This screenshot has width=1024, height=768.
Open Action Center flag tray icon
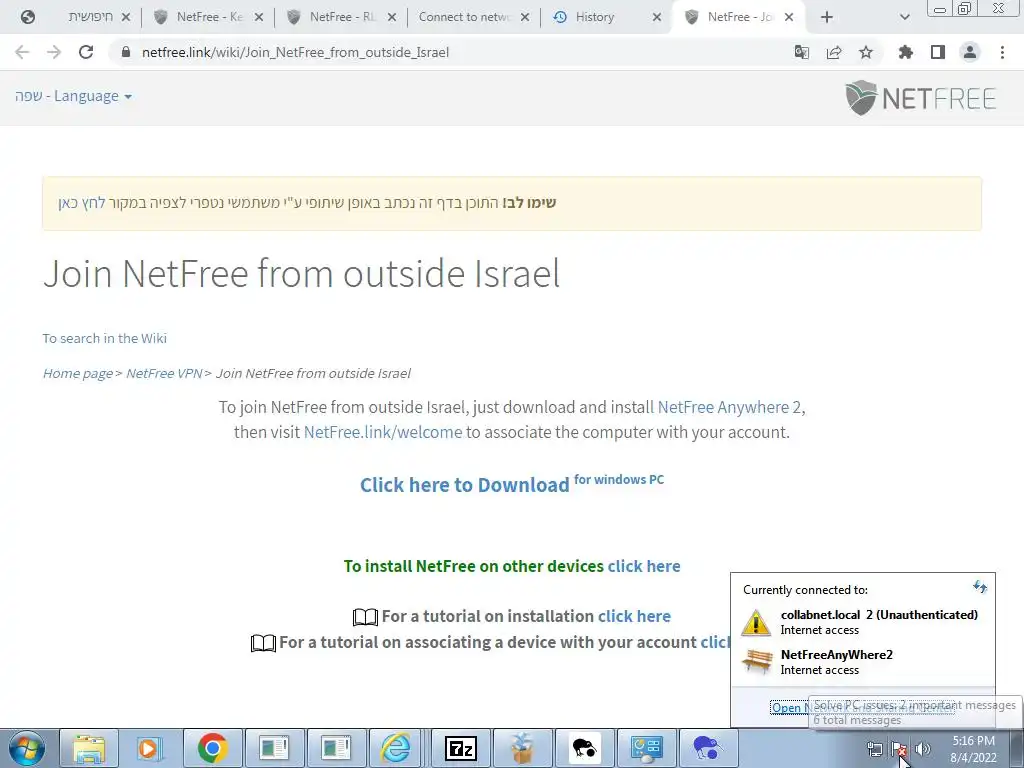pyautogui.click(x=899, y=749)
